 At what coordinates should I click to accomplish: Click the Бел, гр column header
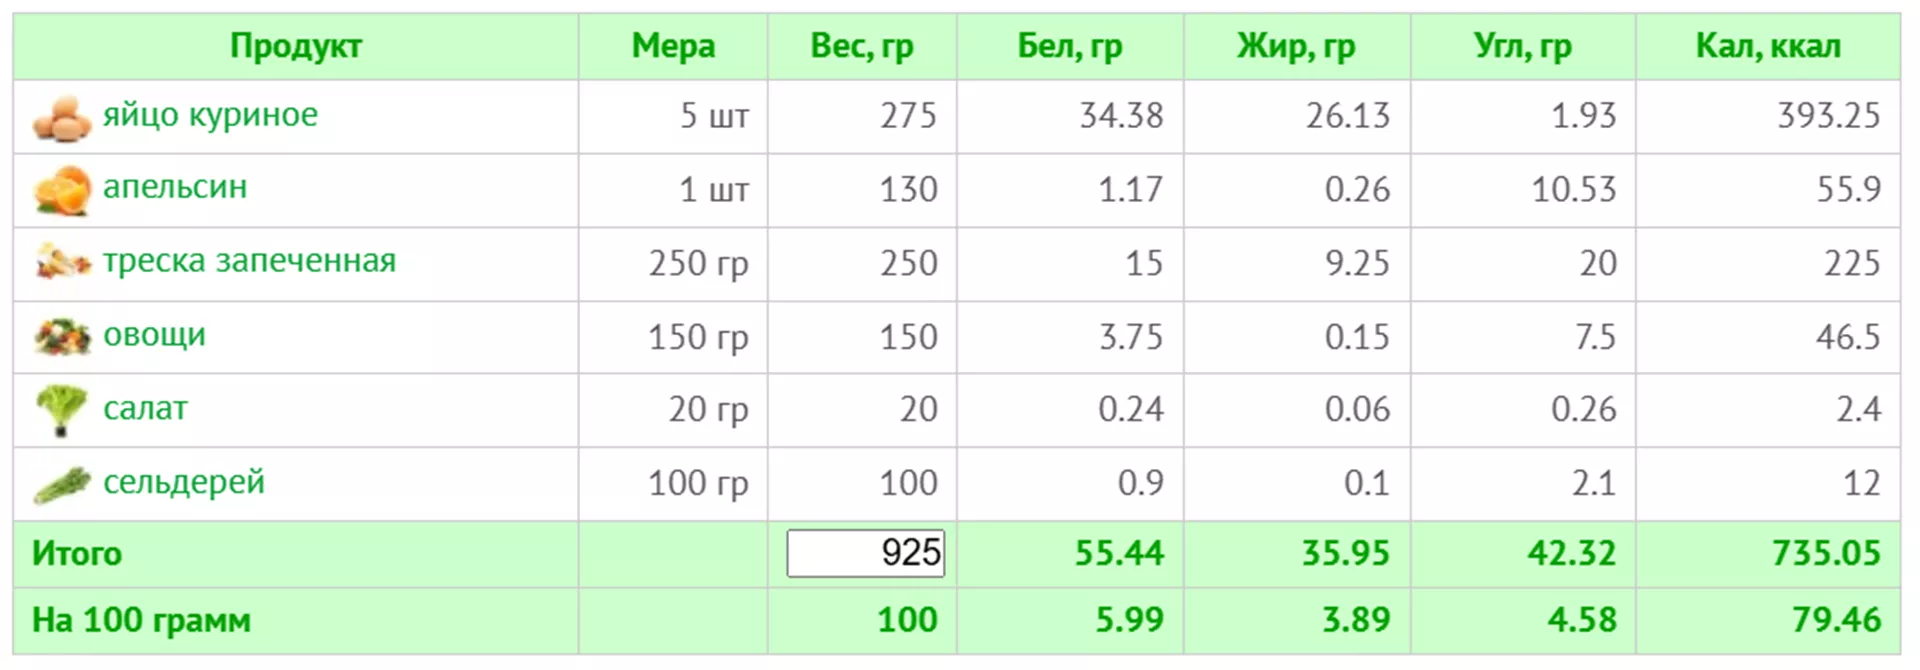click(x=1070, y=46)
